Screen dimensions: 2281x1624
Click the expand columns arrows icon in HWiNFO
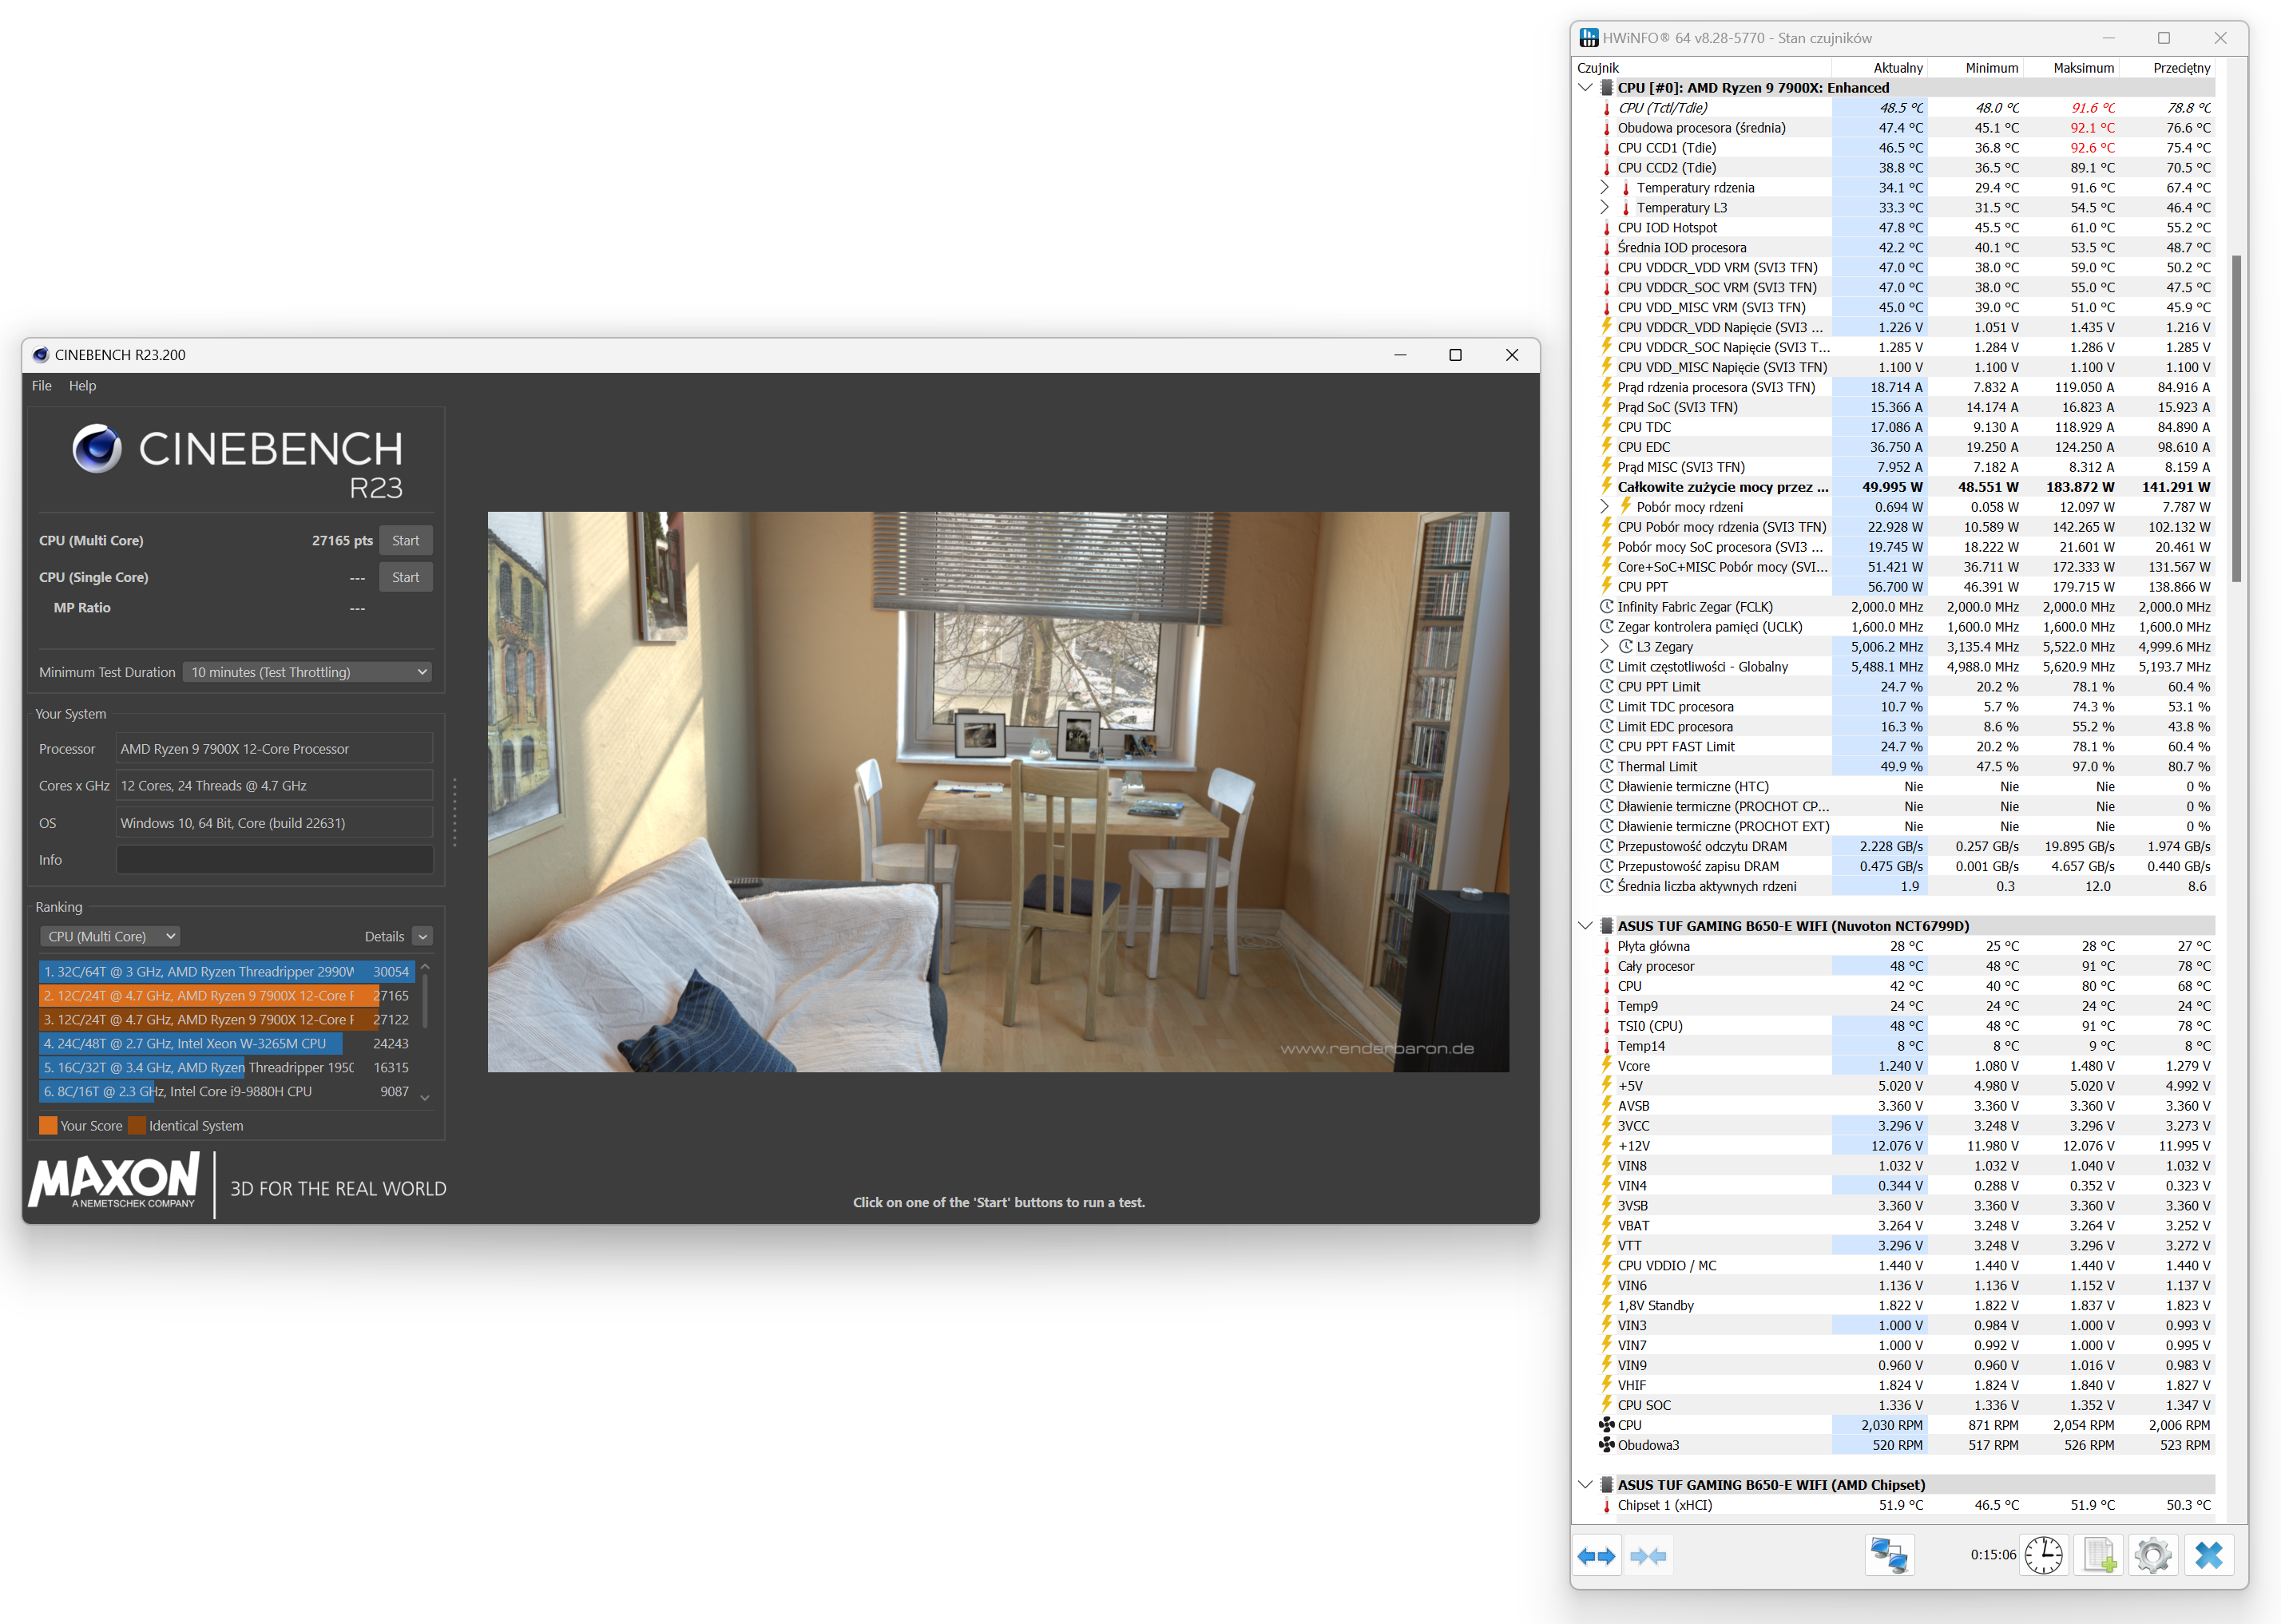(x=1596, y=1556)
